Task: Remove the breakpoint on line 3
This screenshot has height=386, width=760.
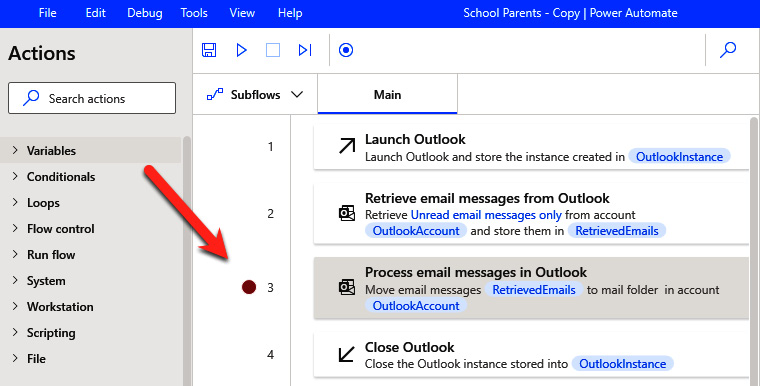Action: [x=249, y=287]
